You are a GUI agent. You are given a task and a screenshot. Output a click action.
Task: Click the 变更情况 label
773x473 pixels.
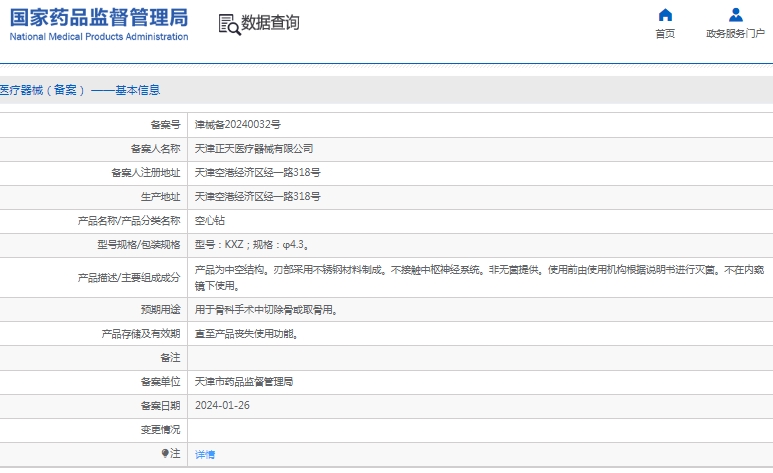coord(161,430)
